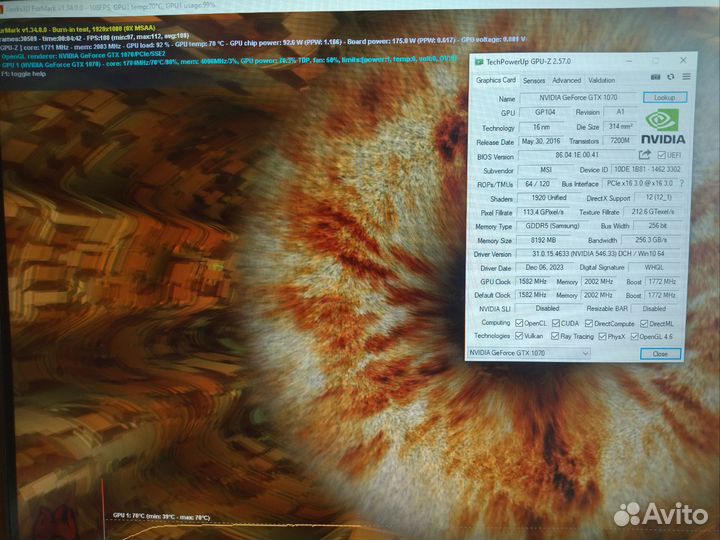Click the Bandwidth field 256.3 GB/s

(651, 240)
